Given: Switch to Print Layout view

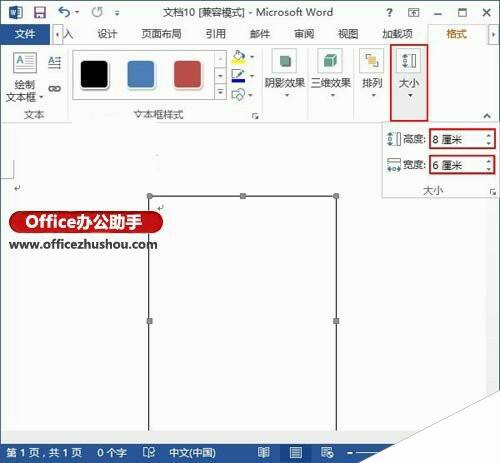Looking at the screenshot, I should pyautogui.click(x=296, y=453).
